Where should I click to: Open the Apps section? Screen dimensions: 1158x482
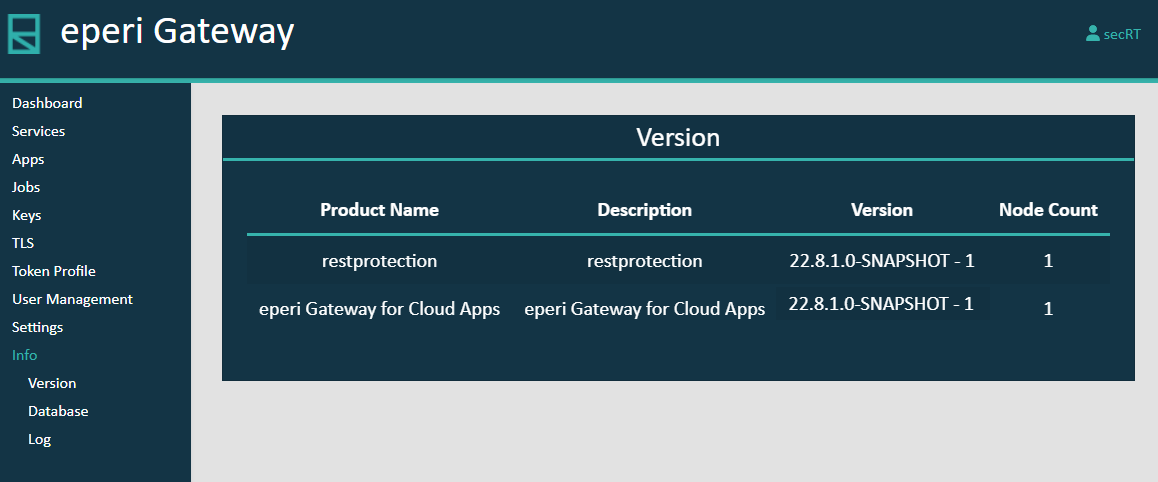pos(28,159)
